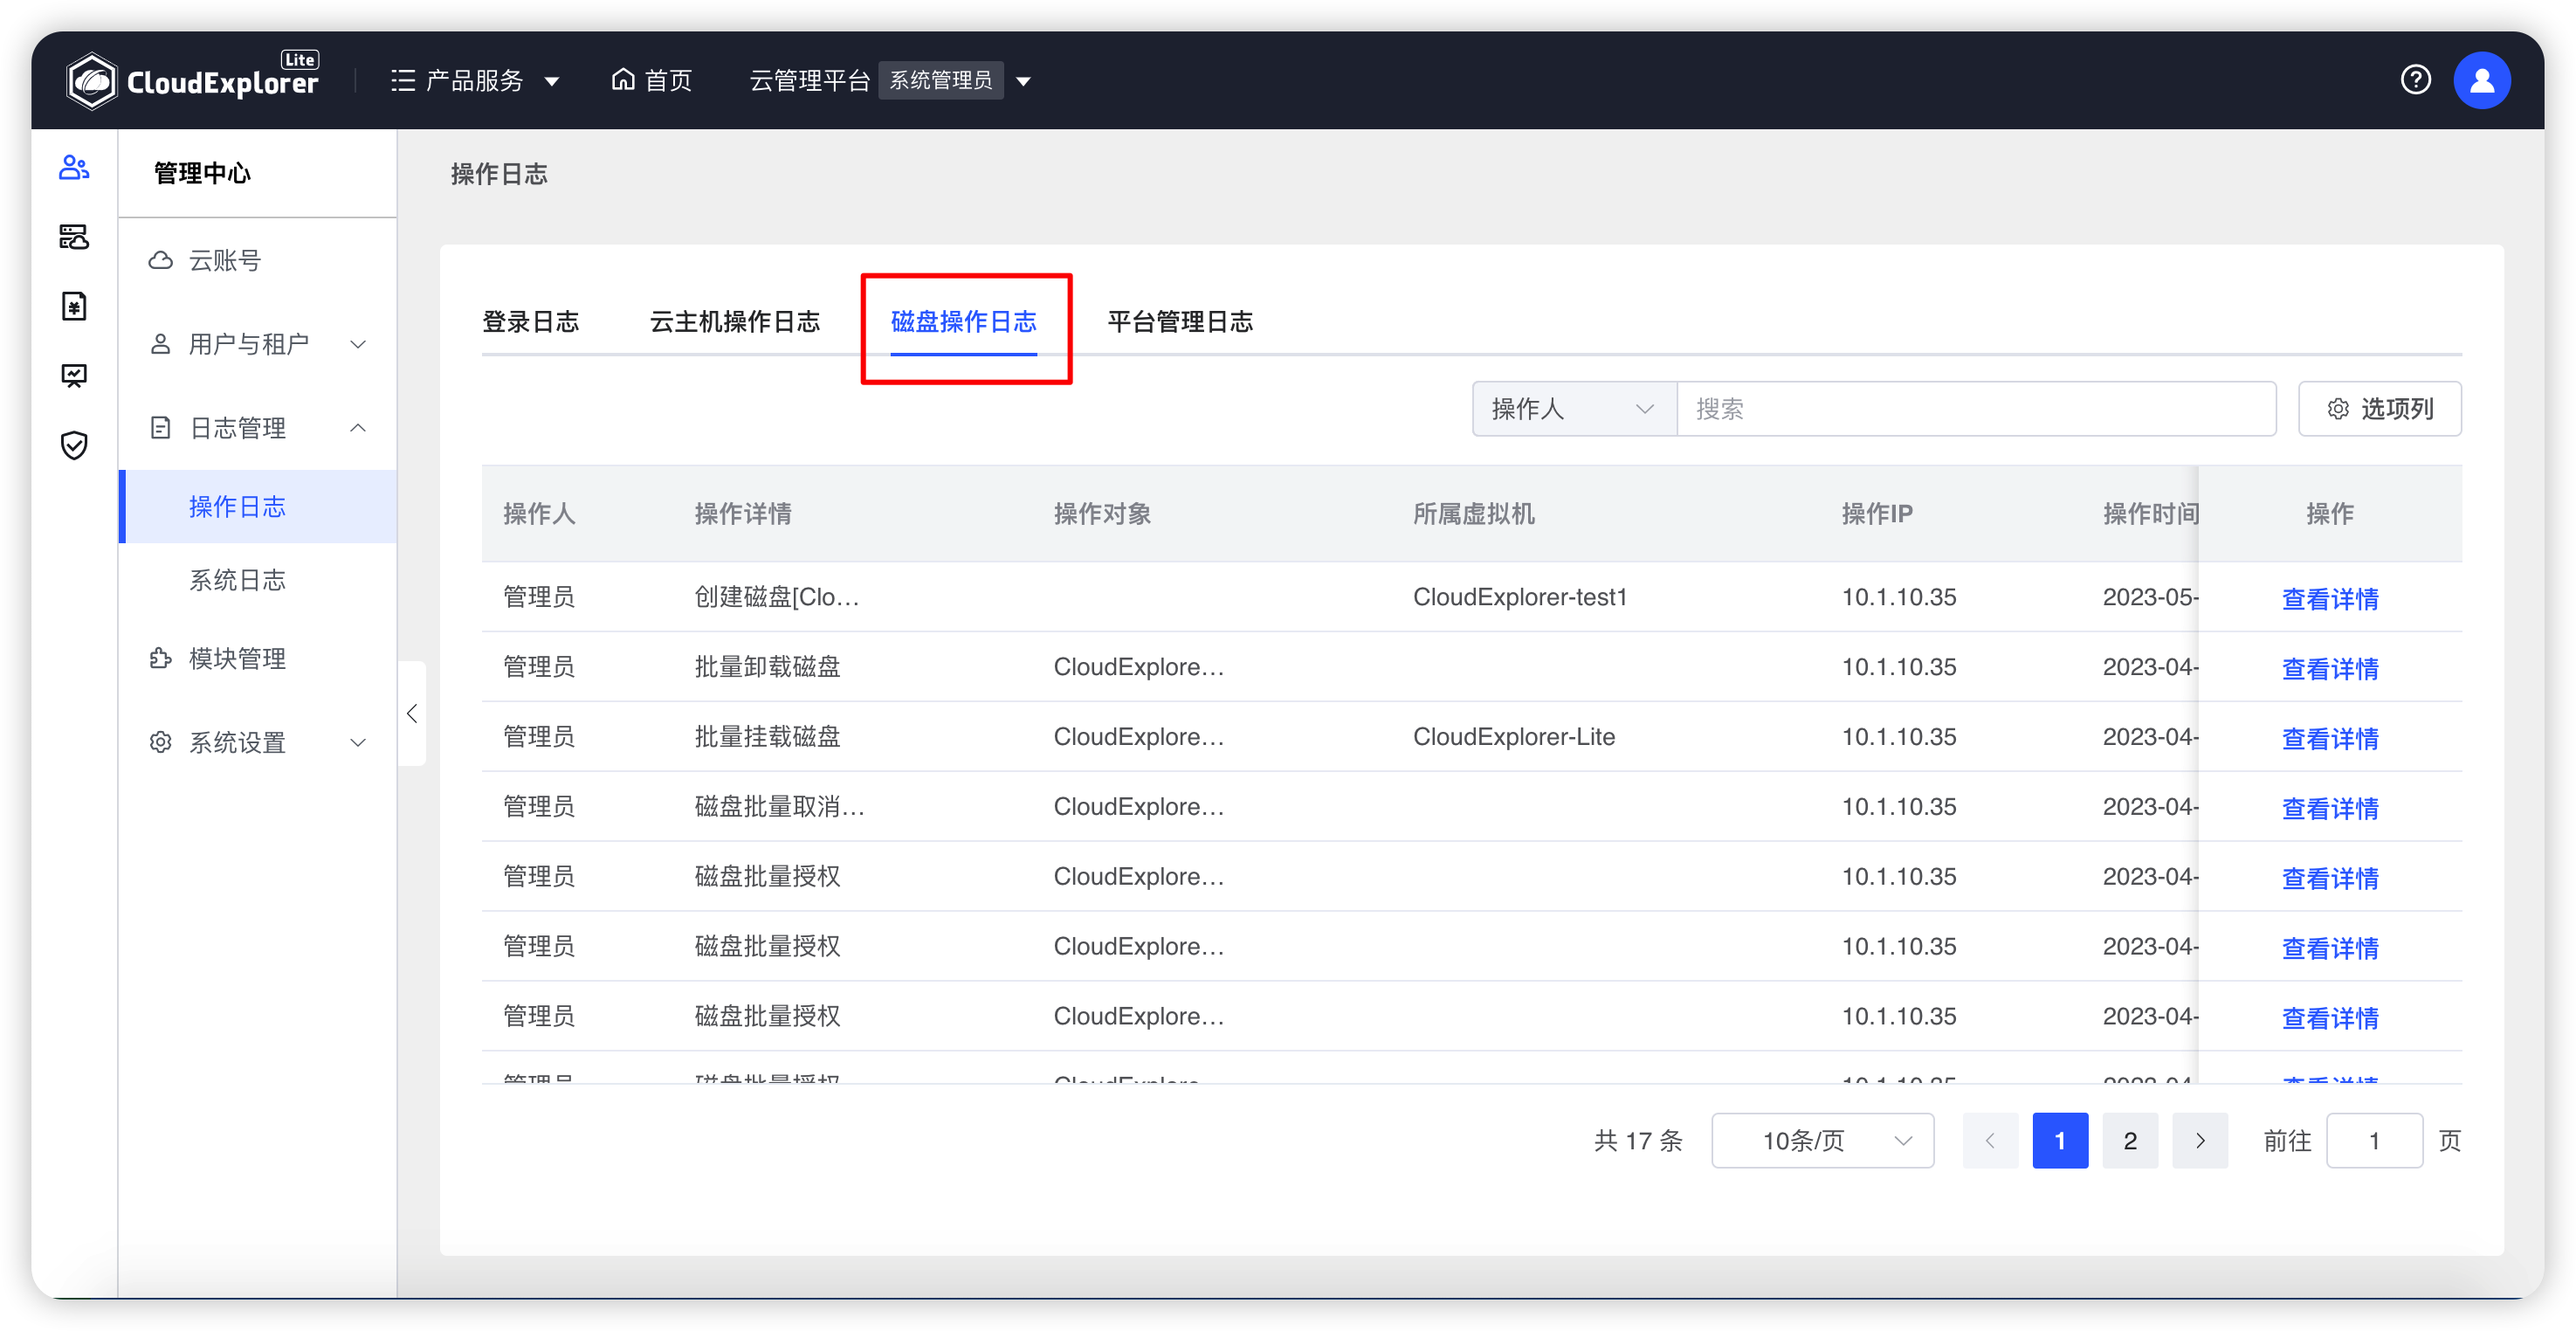Image resolution: width=2576 pixels, height=1331 pixels.
Task: Click the document icon beside 日志管理
Action: 160,428
